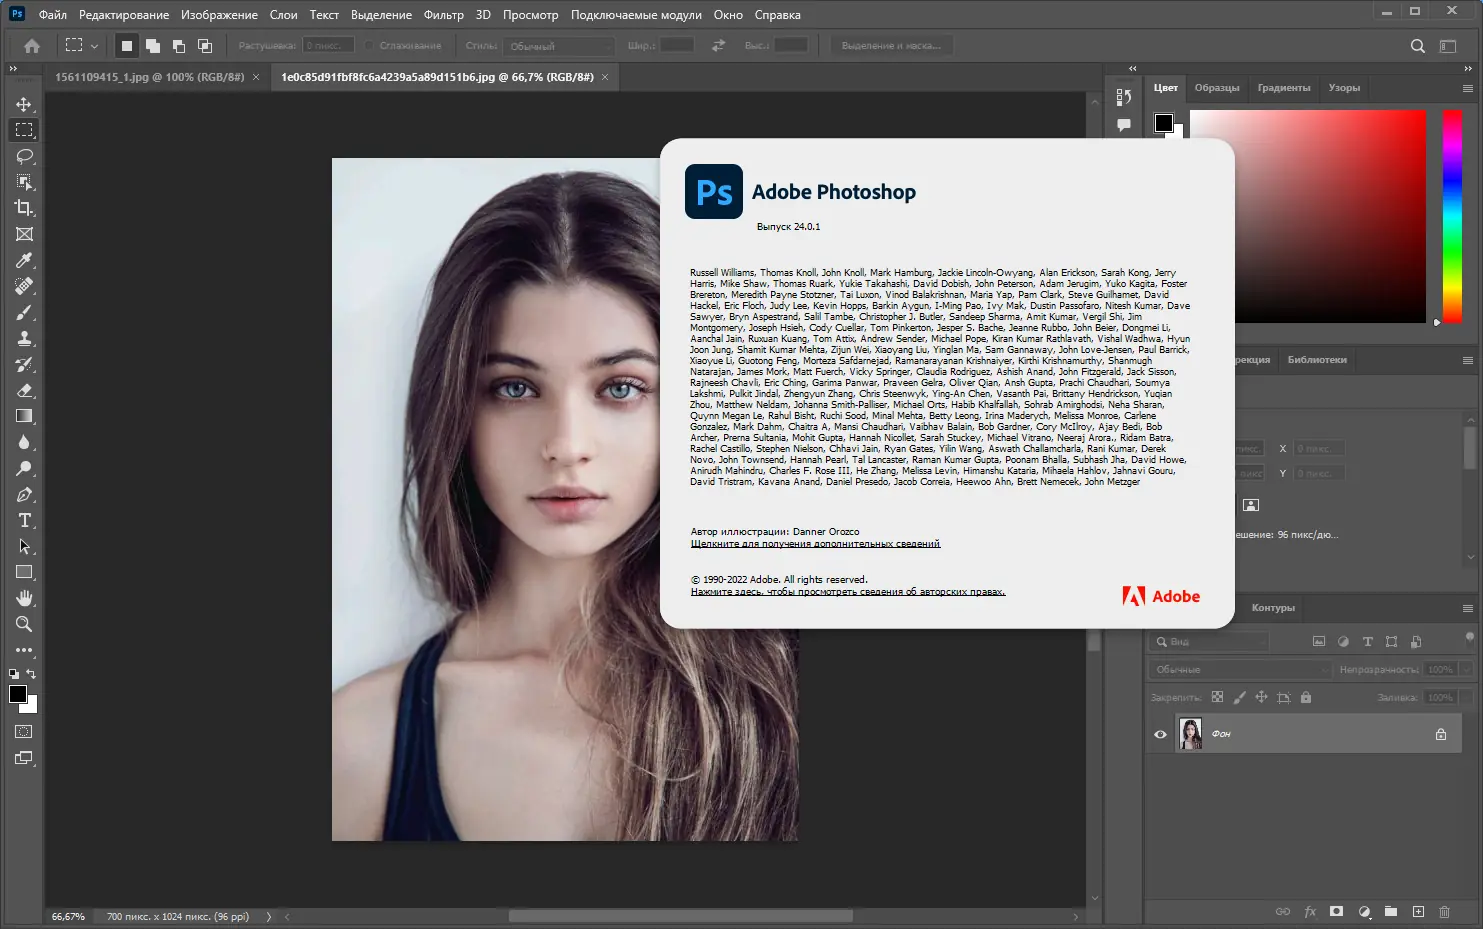Switch to the 1561109415_1.jpg document tab
Screen dimensions: 1483x929
[x=149, y=77]
